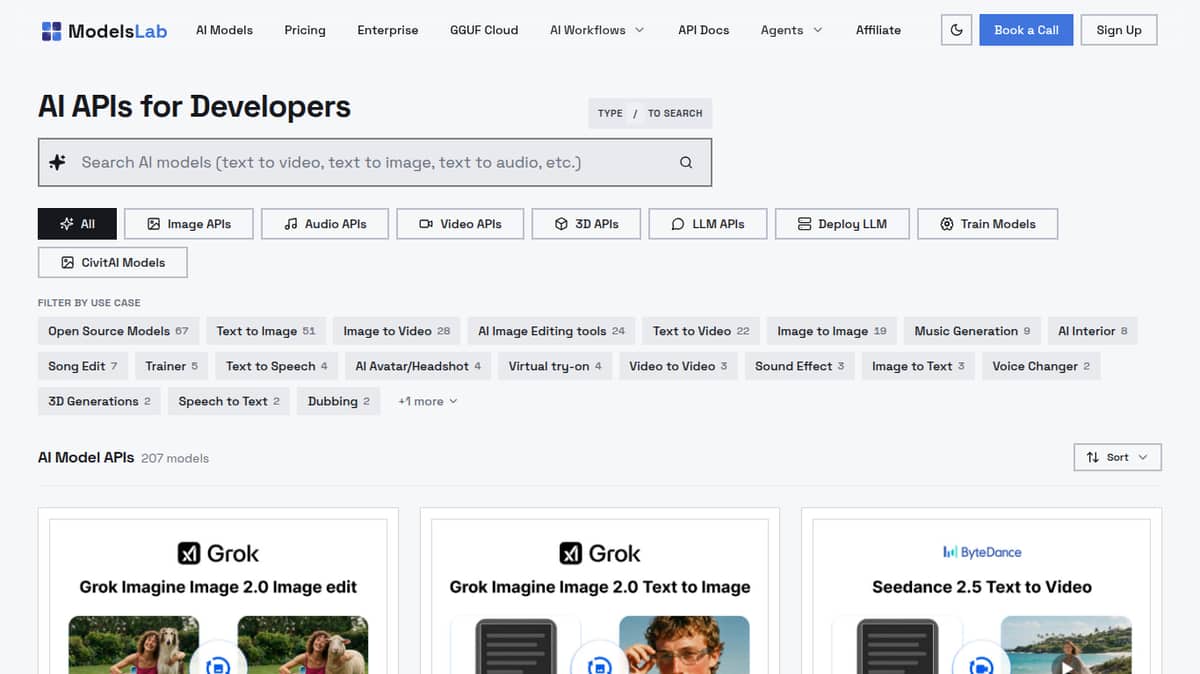This screenshot has width=1200, height=674.
Task: Filter by Song Edit
Action: (83, 366)
